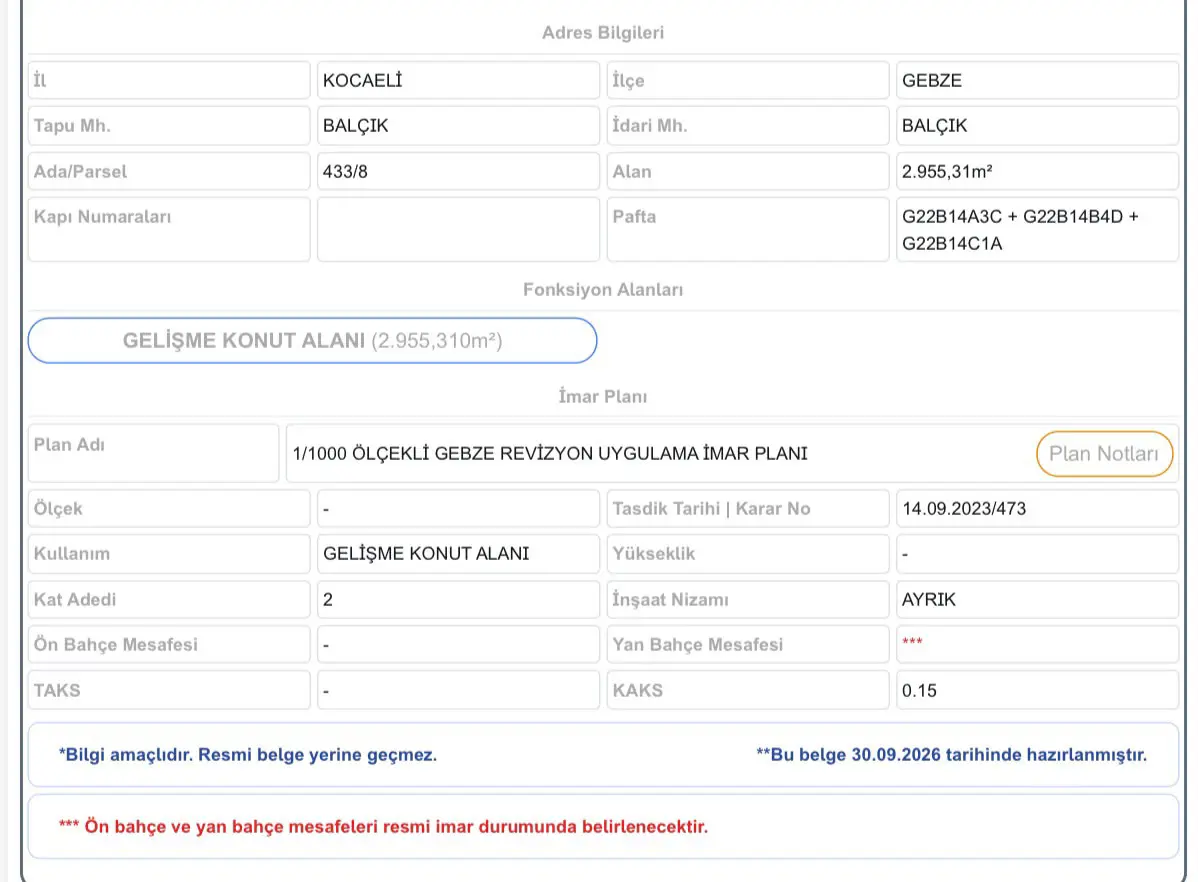Click the Plan Adı label
Screen dimensions: 1198x882
pos(70,445)
